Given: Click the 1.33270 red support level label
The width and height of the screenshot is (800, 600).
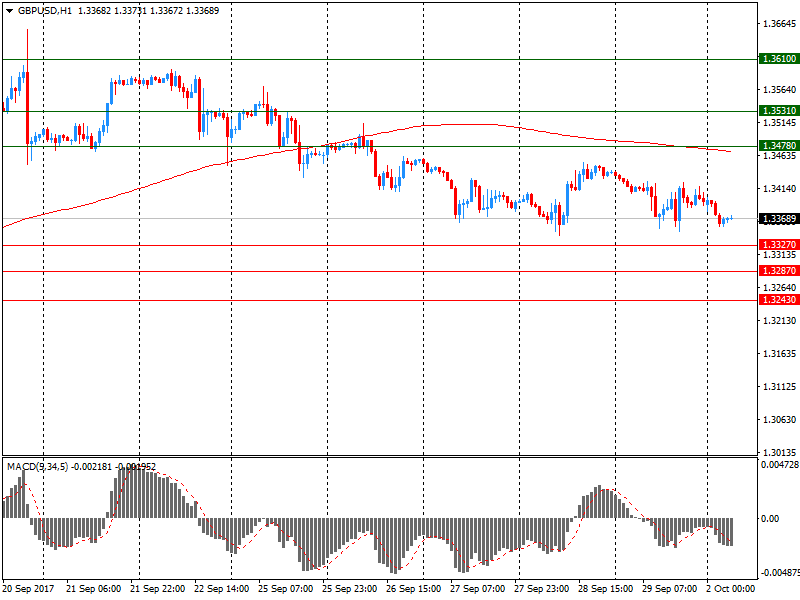Looking at the screenshot, I should point(779,244).
